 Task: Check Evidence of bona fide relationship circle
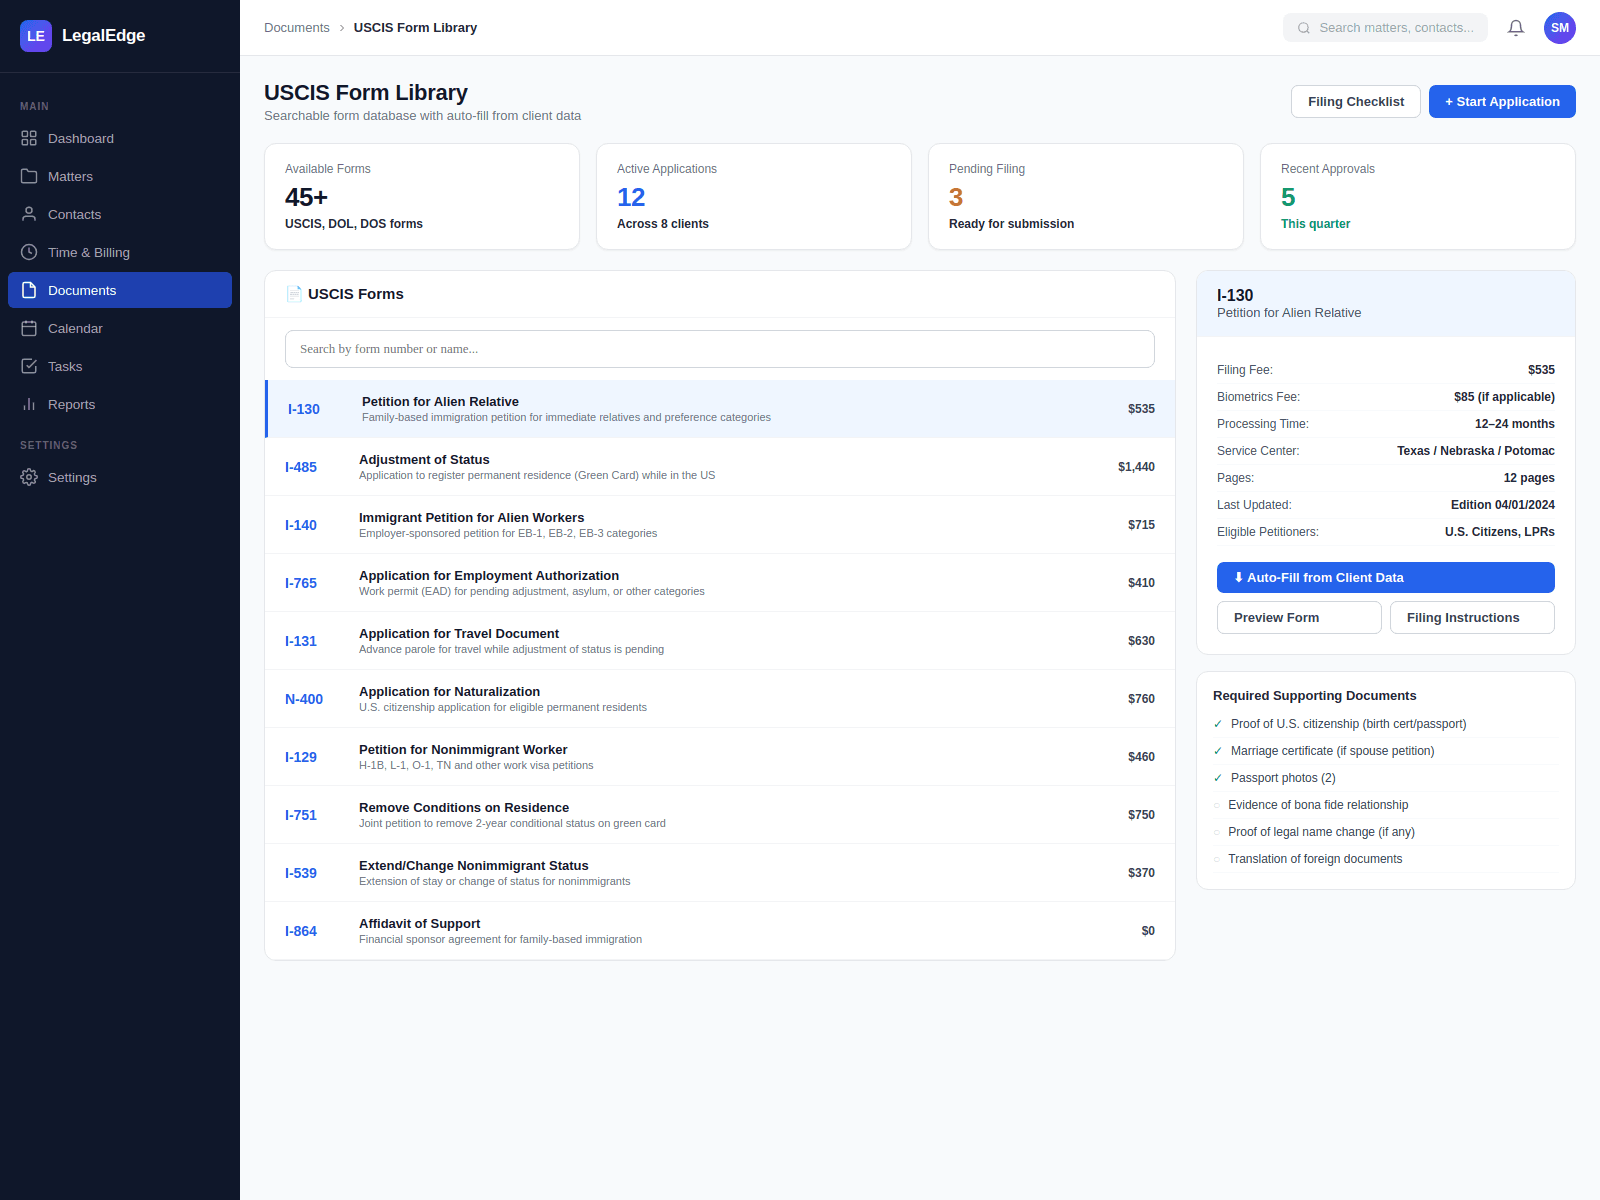point(1217,805)
